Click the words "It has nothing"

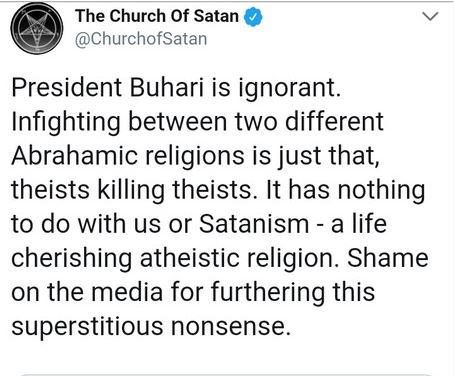pos(346,190)
